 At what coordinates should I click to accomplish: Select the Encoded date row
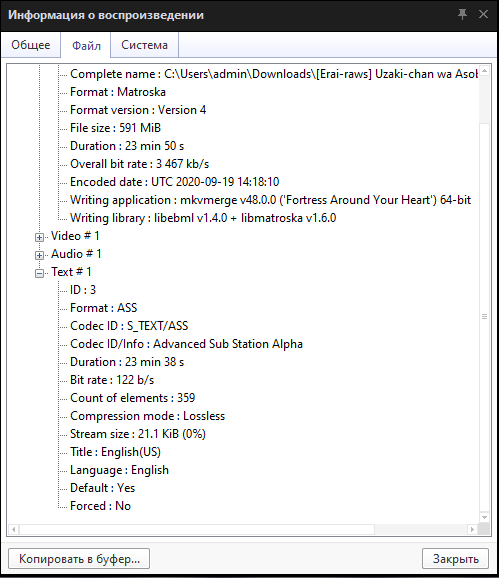coord(175,182)
